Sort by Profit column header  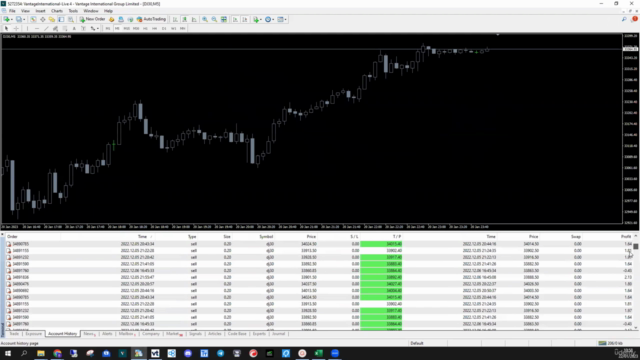point(625,237)
